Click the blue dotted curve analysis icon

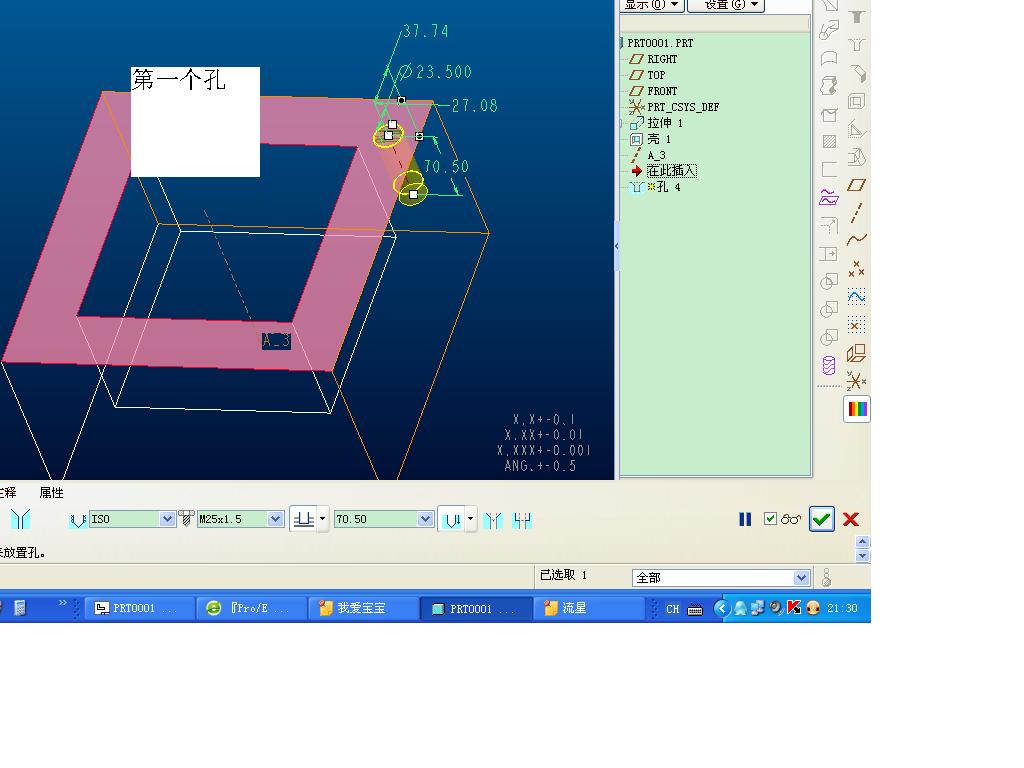coord(856,297)
